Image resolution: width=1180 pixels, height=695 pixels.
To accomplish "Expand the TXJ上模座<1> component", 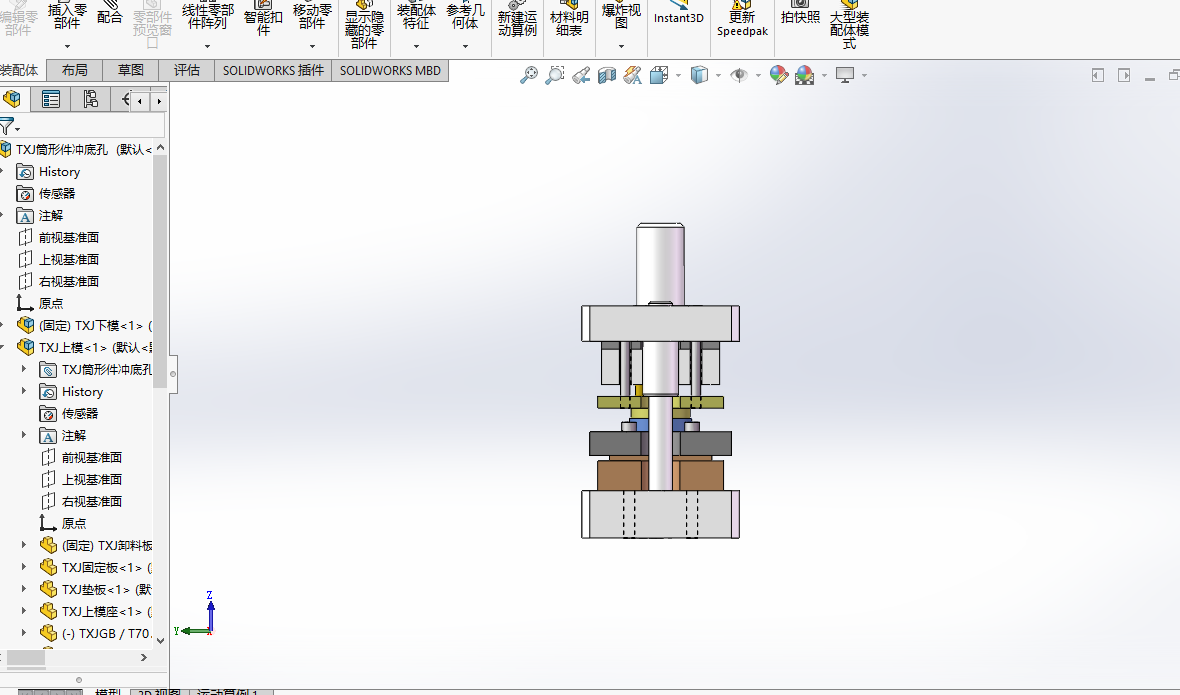I will tap(23, 611).
